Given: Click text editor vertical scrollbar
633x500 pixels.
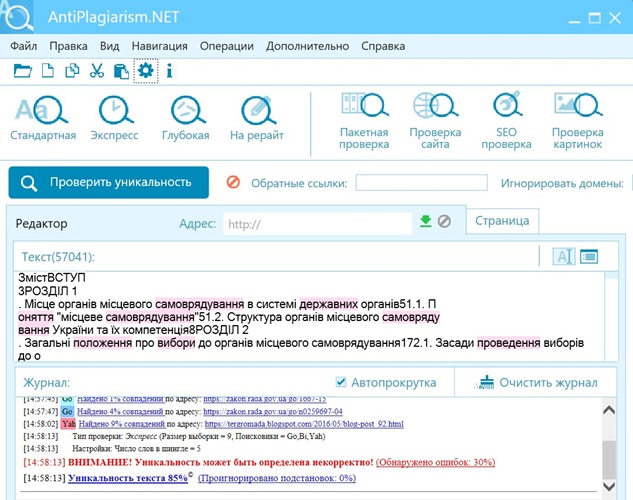Looking at the screenshot, I should point(612,316).
